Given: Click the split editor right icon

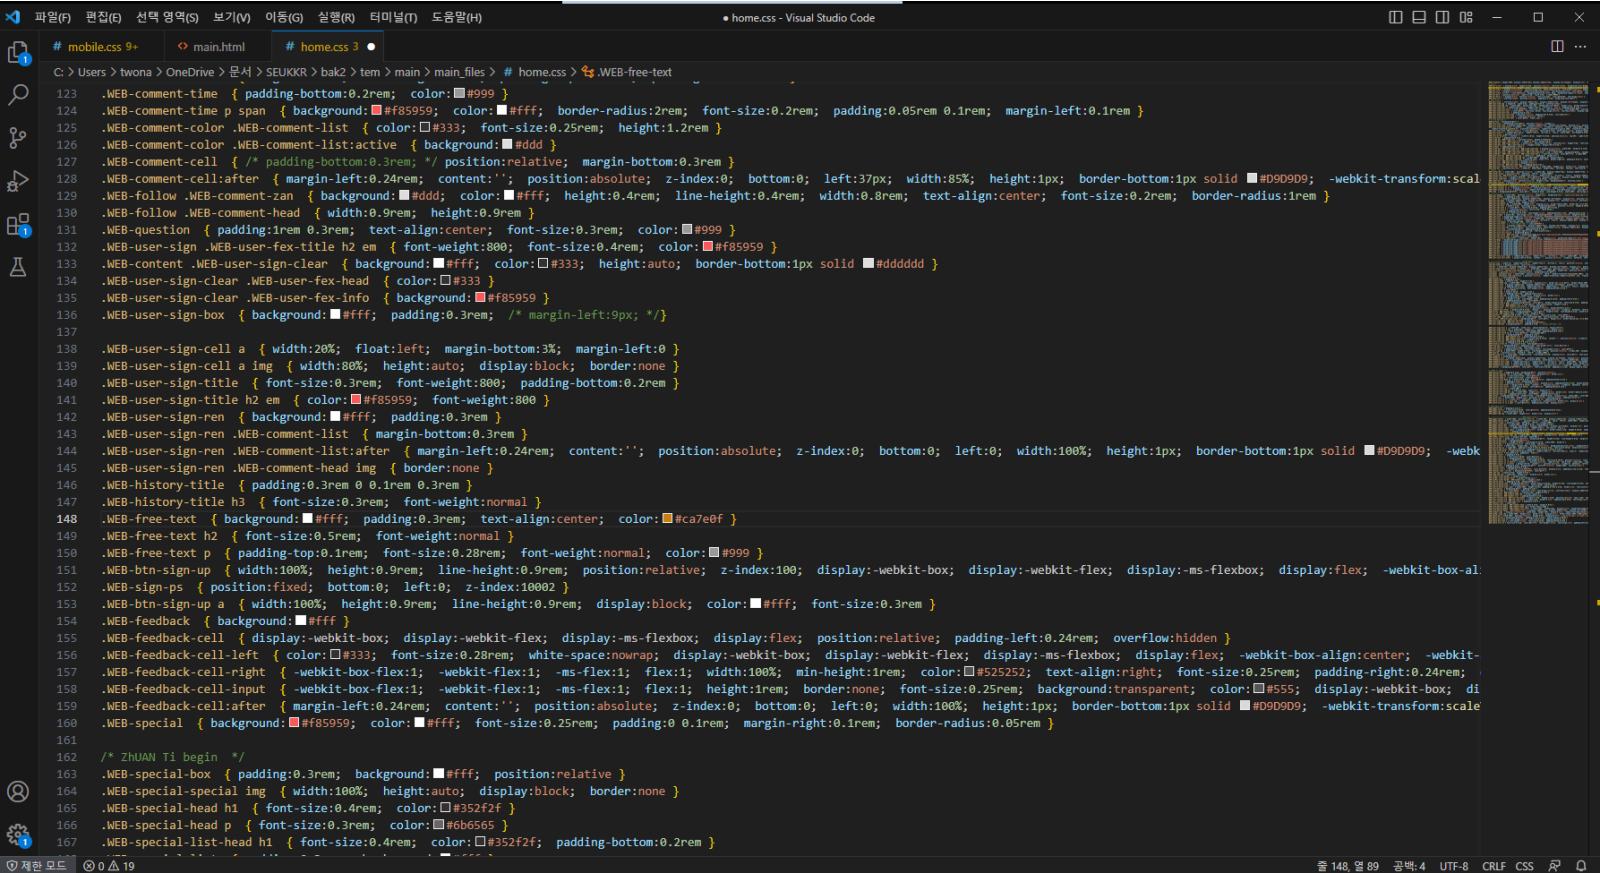Looking at the screenshot, I should (x=1557, y=47).
